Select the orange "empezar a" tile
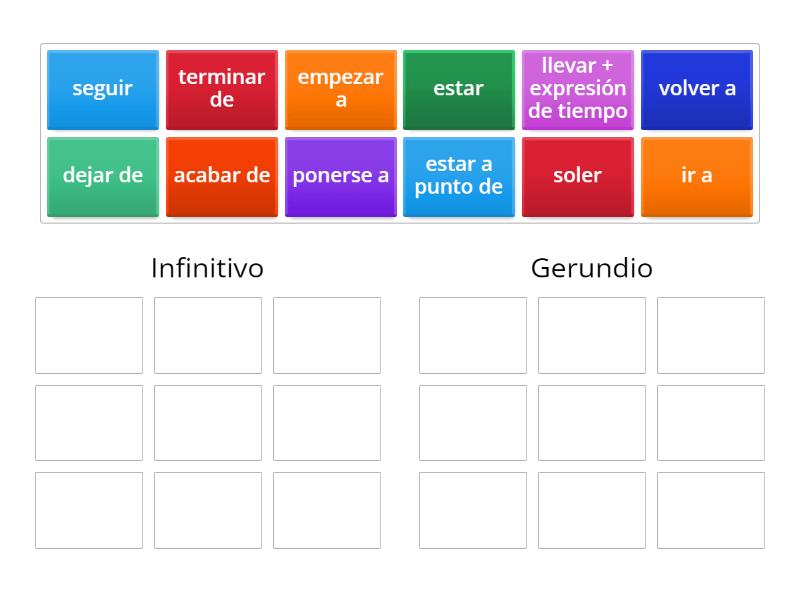800x600 pixels. pyautogui.click(x=340, y=89)
